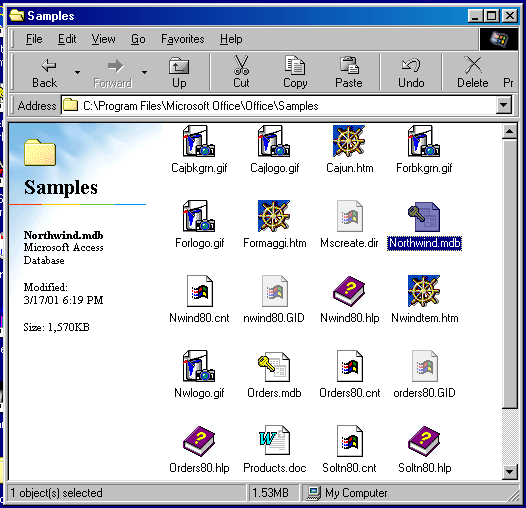Open the Help menu
Viewport: 526px width, 508px height.
[231, 39]
